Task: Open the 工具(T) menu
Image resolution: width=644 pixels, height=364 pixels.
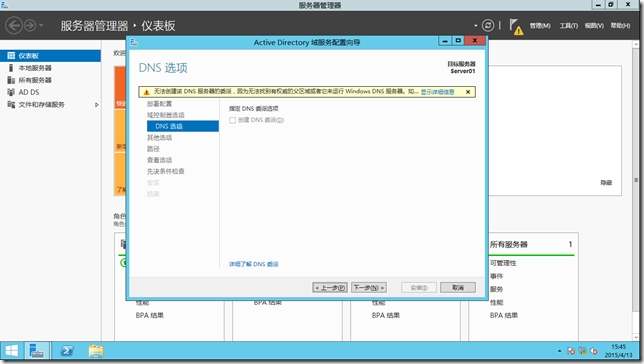Action: (568, 25)
